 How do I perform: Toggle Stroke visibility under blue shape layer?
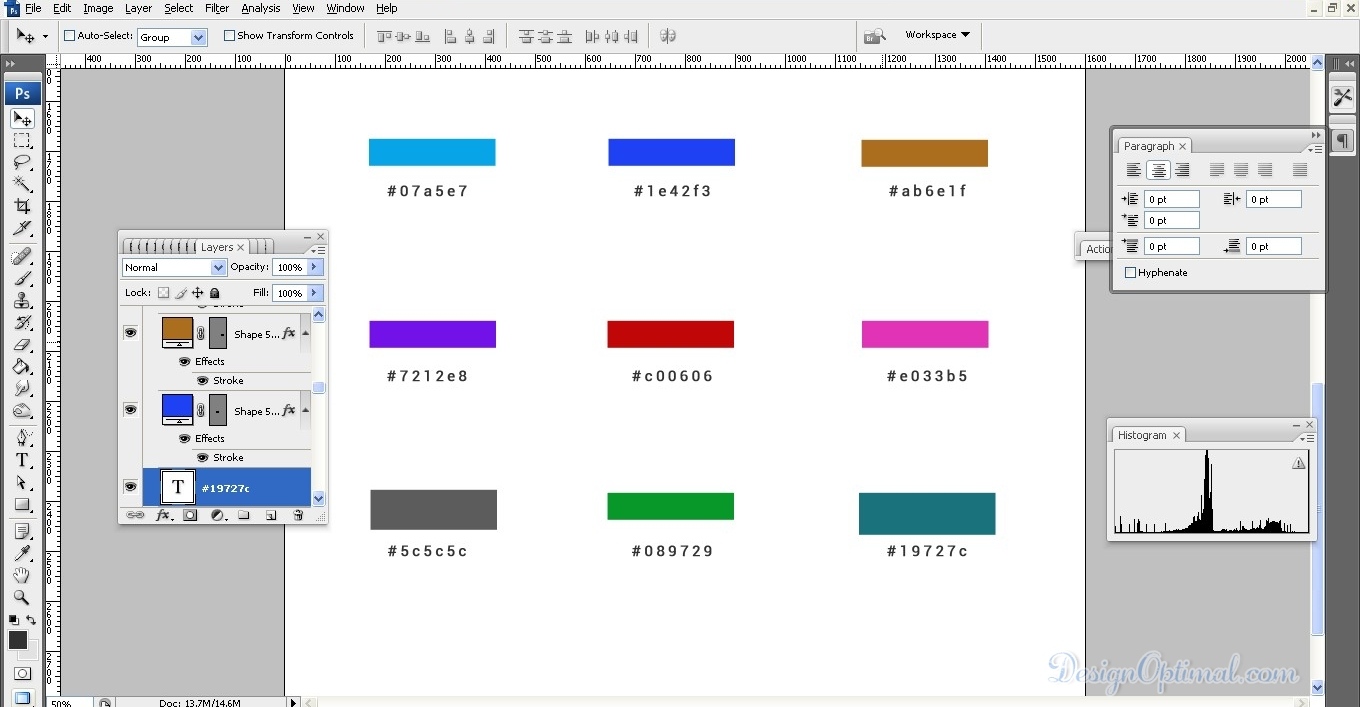(202, 457)
